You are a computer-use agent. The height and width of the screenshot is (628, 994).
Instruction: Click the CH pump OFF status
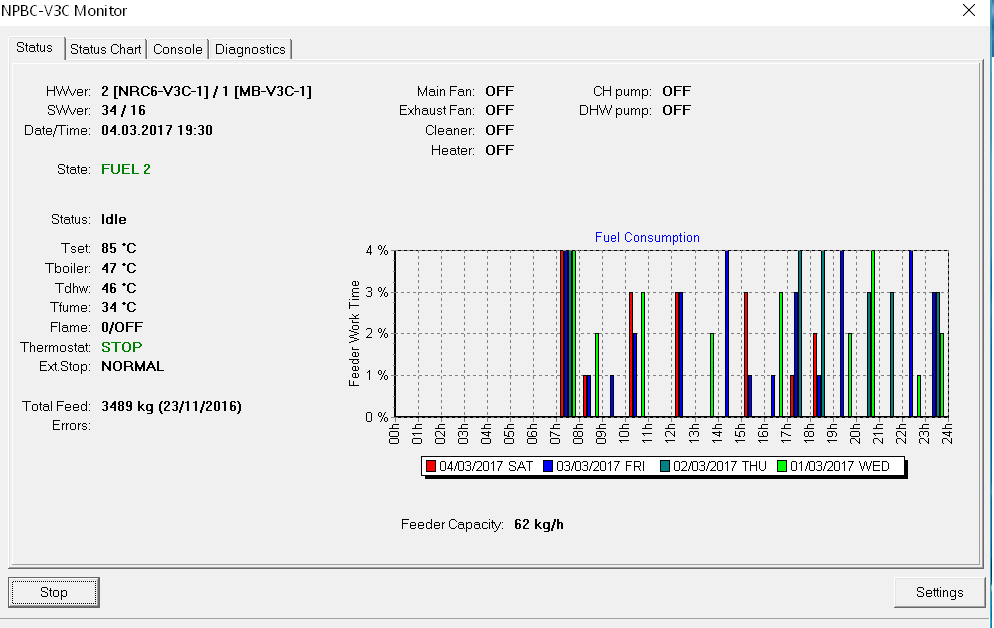(676, 91)
